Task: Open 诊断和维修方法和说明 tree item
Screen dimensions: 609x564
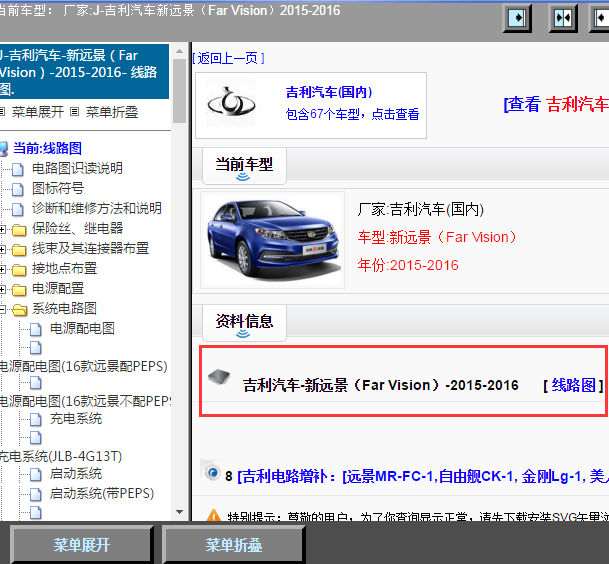Action: point(97,209)
